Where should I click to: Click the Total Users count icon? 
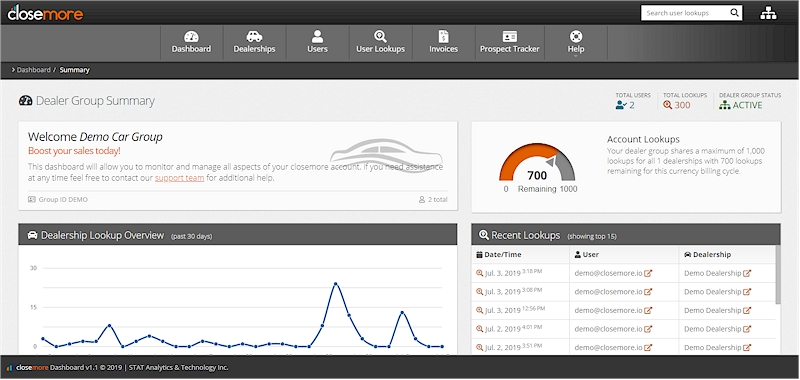pyautogui.click(x=621, y=105)
